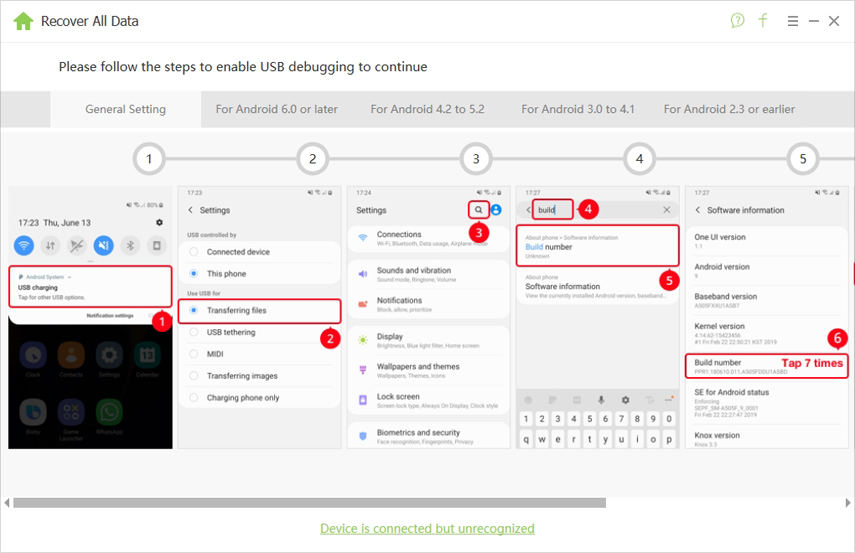The width and height of the screenshot is (855, 553).
Task: Click the 'Sounds and vibration' row
Action: click(429, 274)
